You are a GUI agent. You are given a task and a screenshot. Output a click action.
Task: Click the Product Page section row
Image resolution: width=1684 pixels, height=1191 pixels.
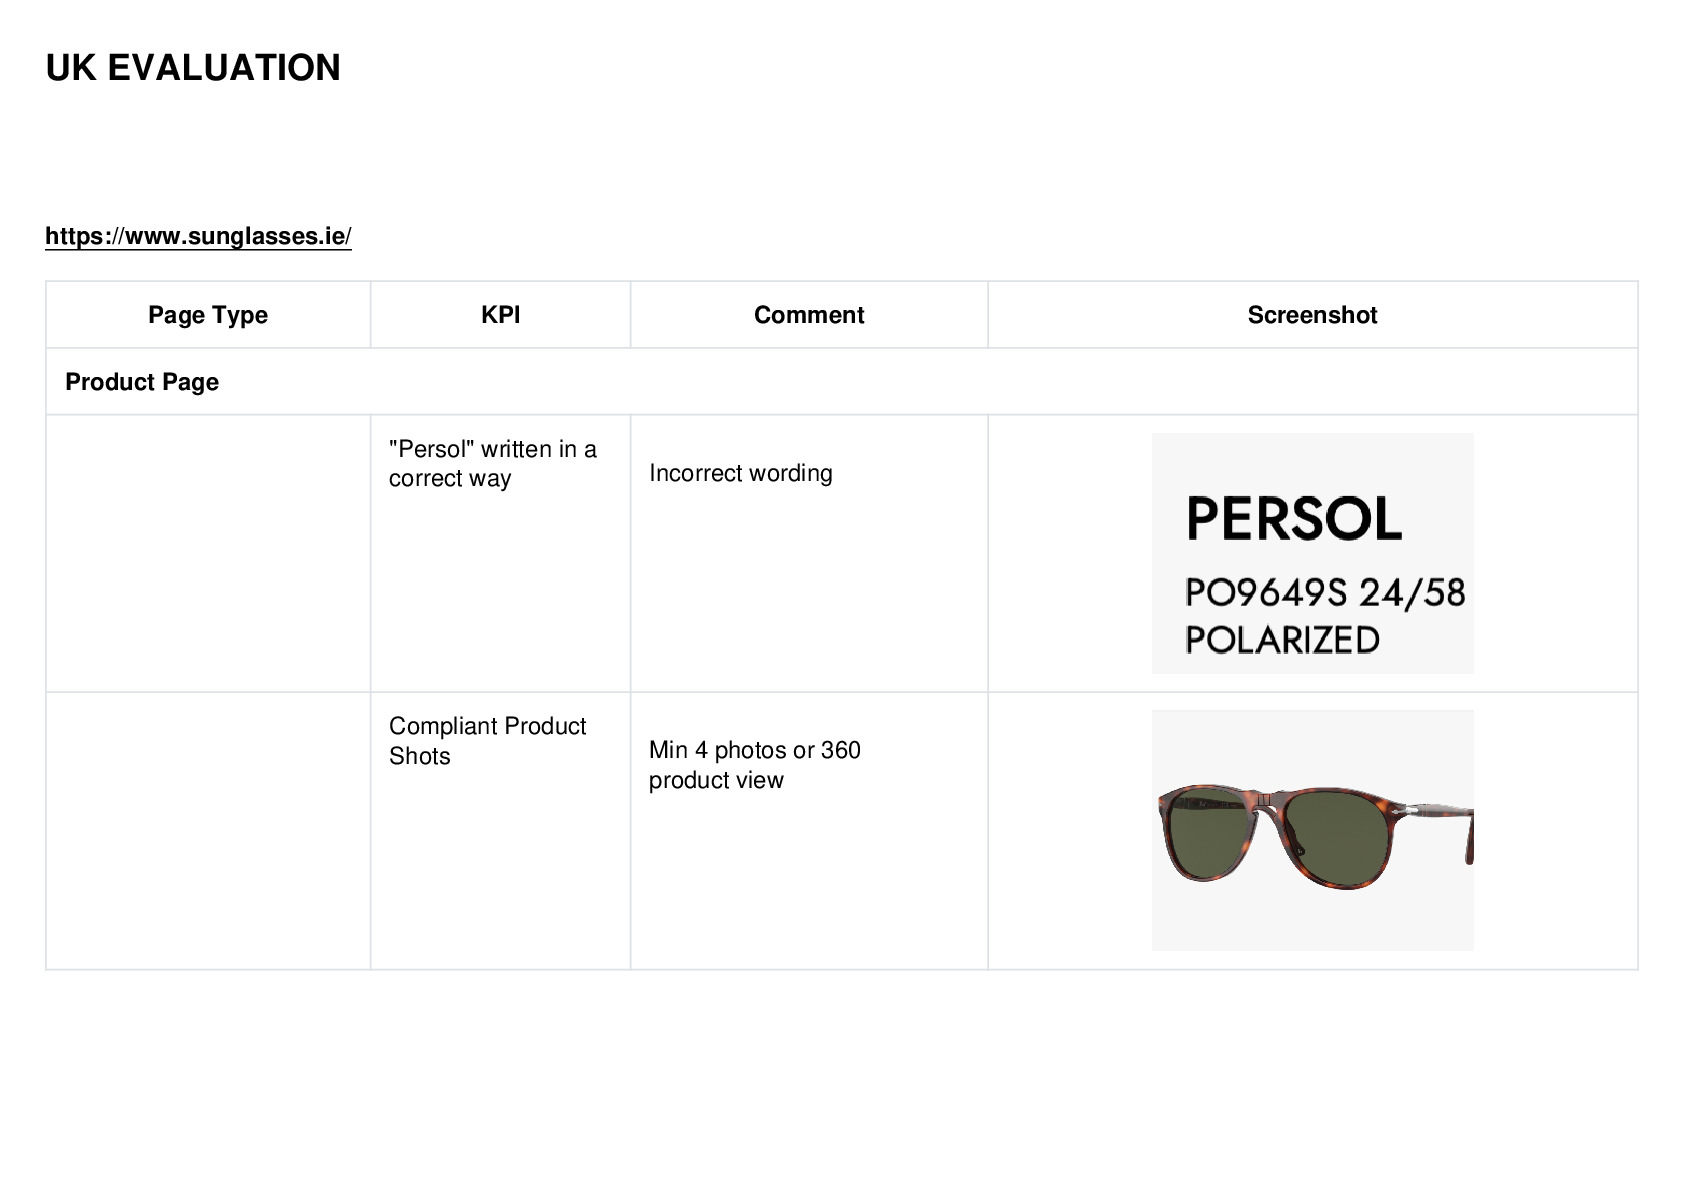(x=842, y=382)
